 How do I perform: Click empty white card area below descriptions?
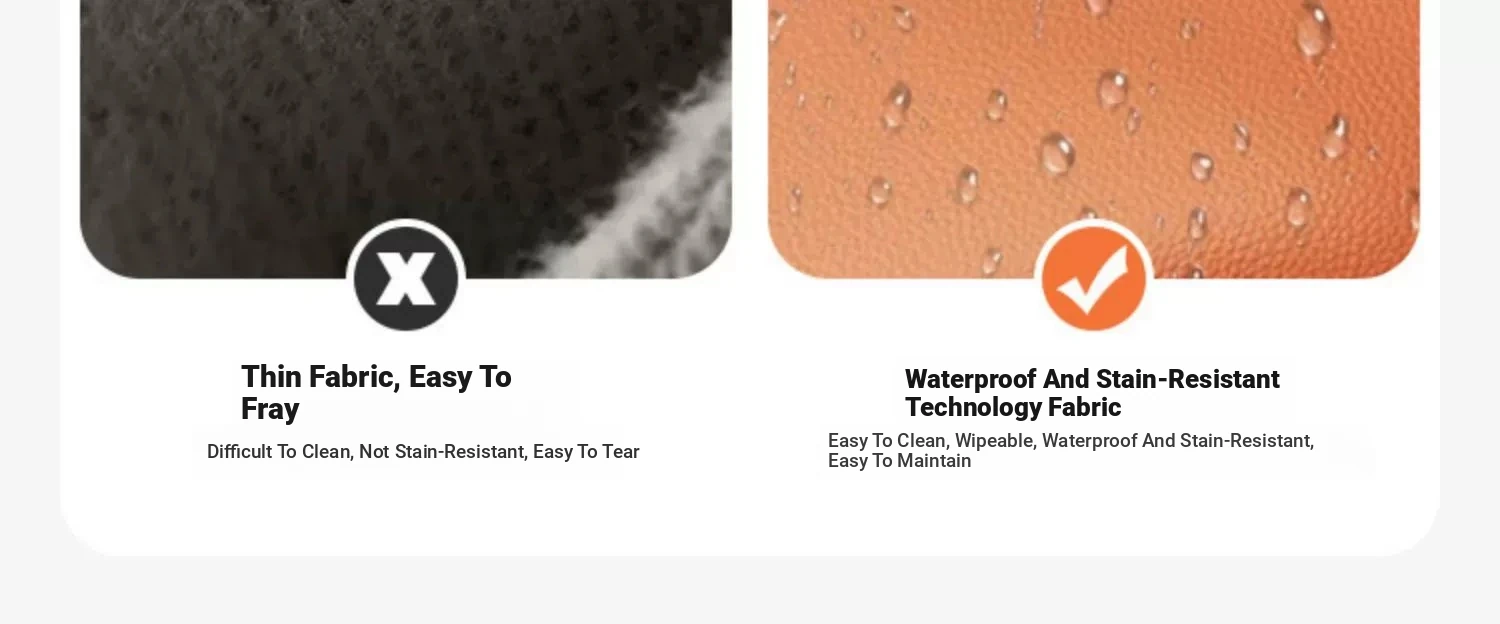[x=750, y=515]
